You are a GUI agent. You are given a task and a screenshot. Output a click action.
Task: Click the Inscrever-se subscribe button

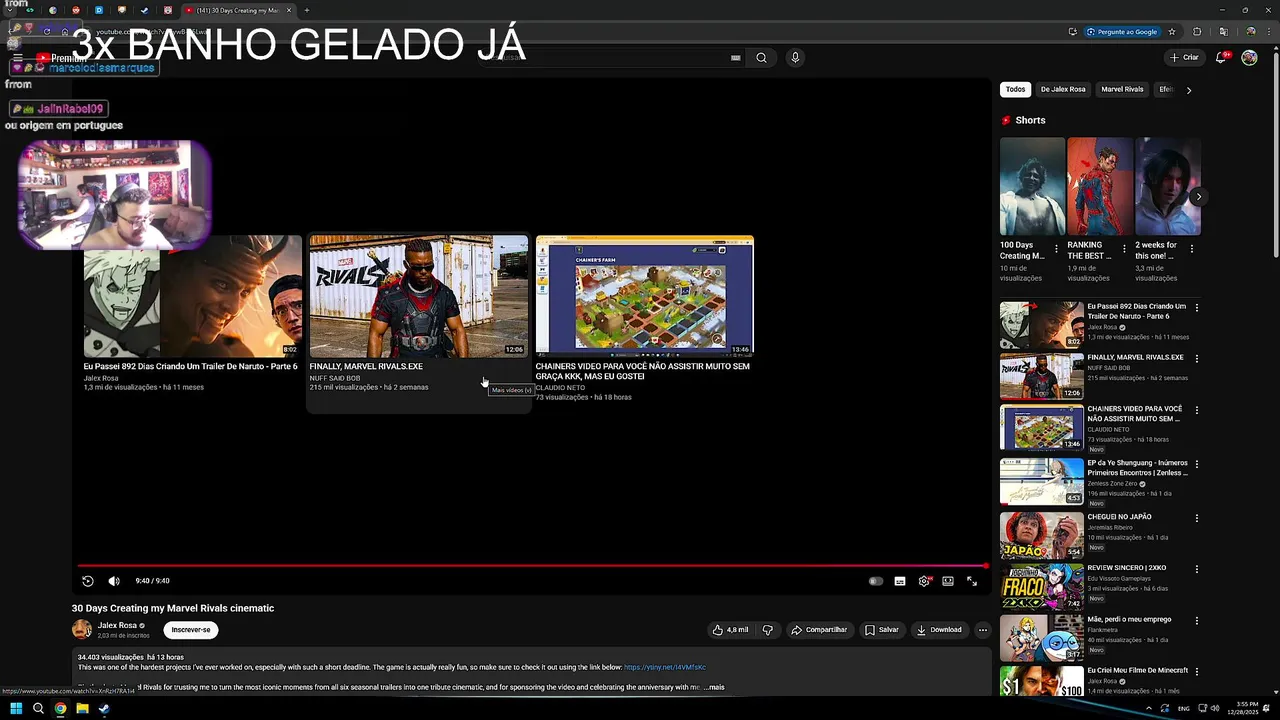click(x=191, y=630)
